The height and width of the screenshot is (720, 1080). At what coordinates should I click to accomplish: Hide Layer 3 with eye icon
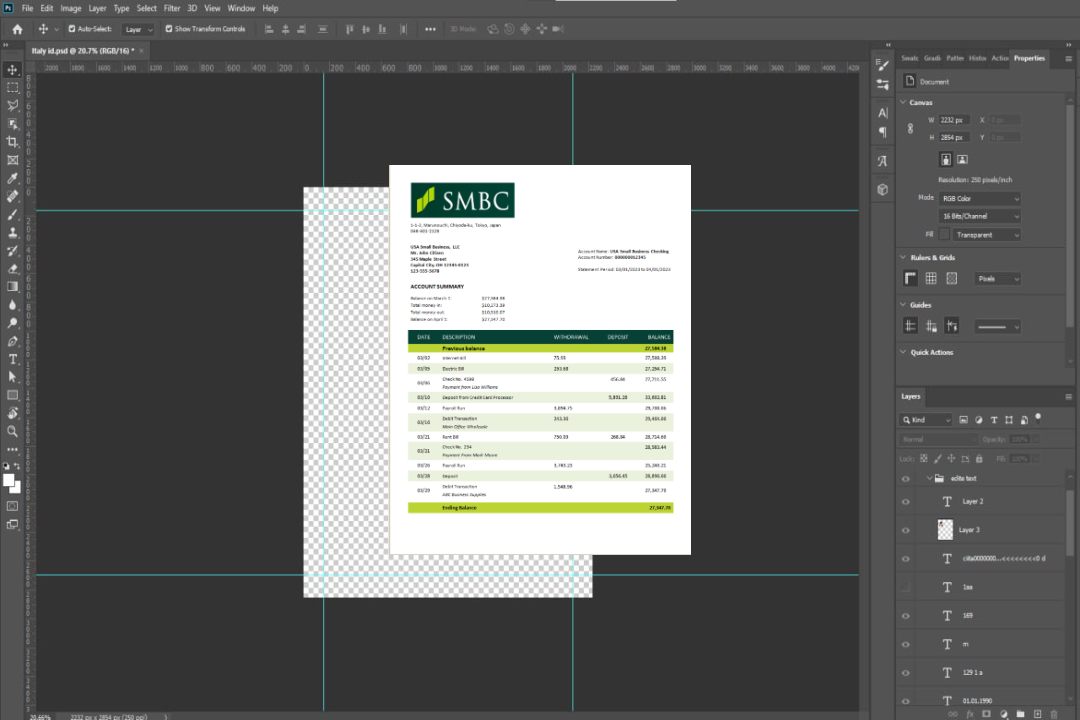click(906, 531)
